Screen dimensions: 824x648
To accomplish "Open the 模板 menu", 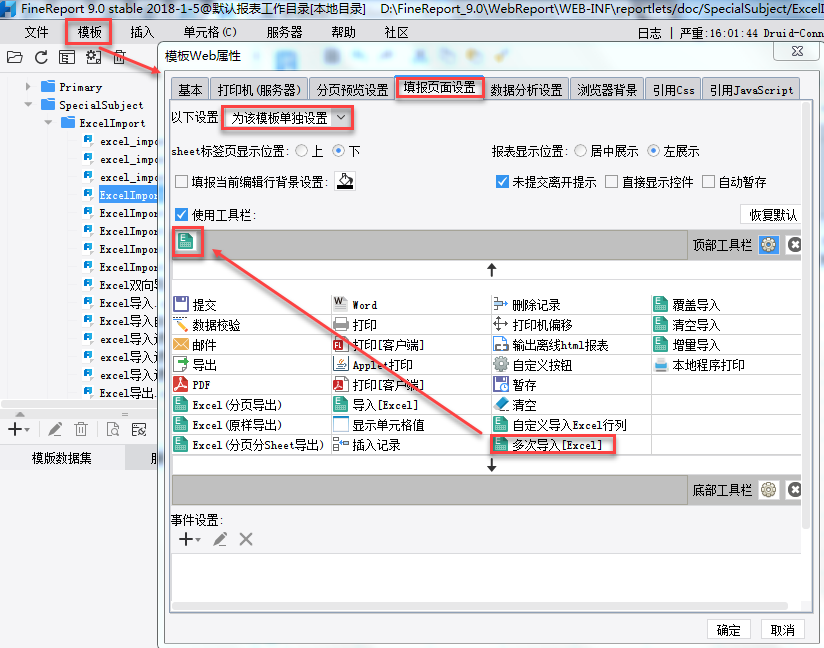I will [87, 31].
